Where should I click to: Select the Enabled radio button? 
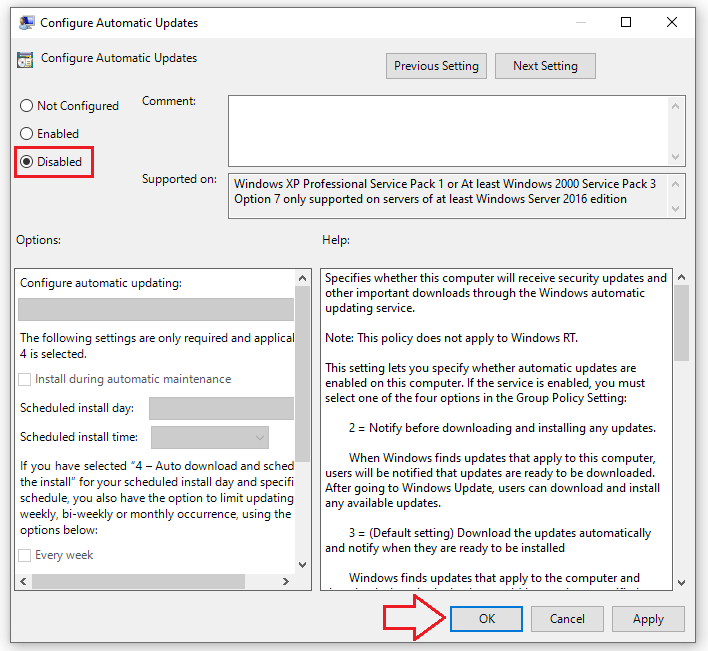pyautogui.click(x=27, y=134)
